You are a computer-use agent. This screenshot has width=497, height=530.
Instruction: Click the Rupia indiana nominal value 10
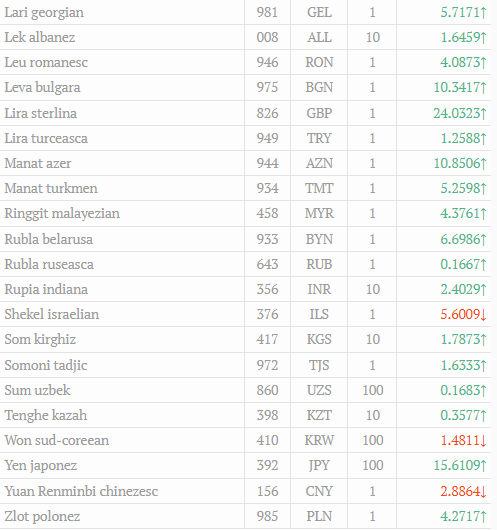(x=373, y=289)
